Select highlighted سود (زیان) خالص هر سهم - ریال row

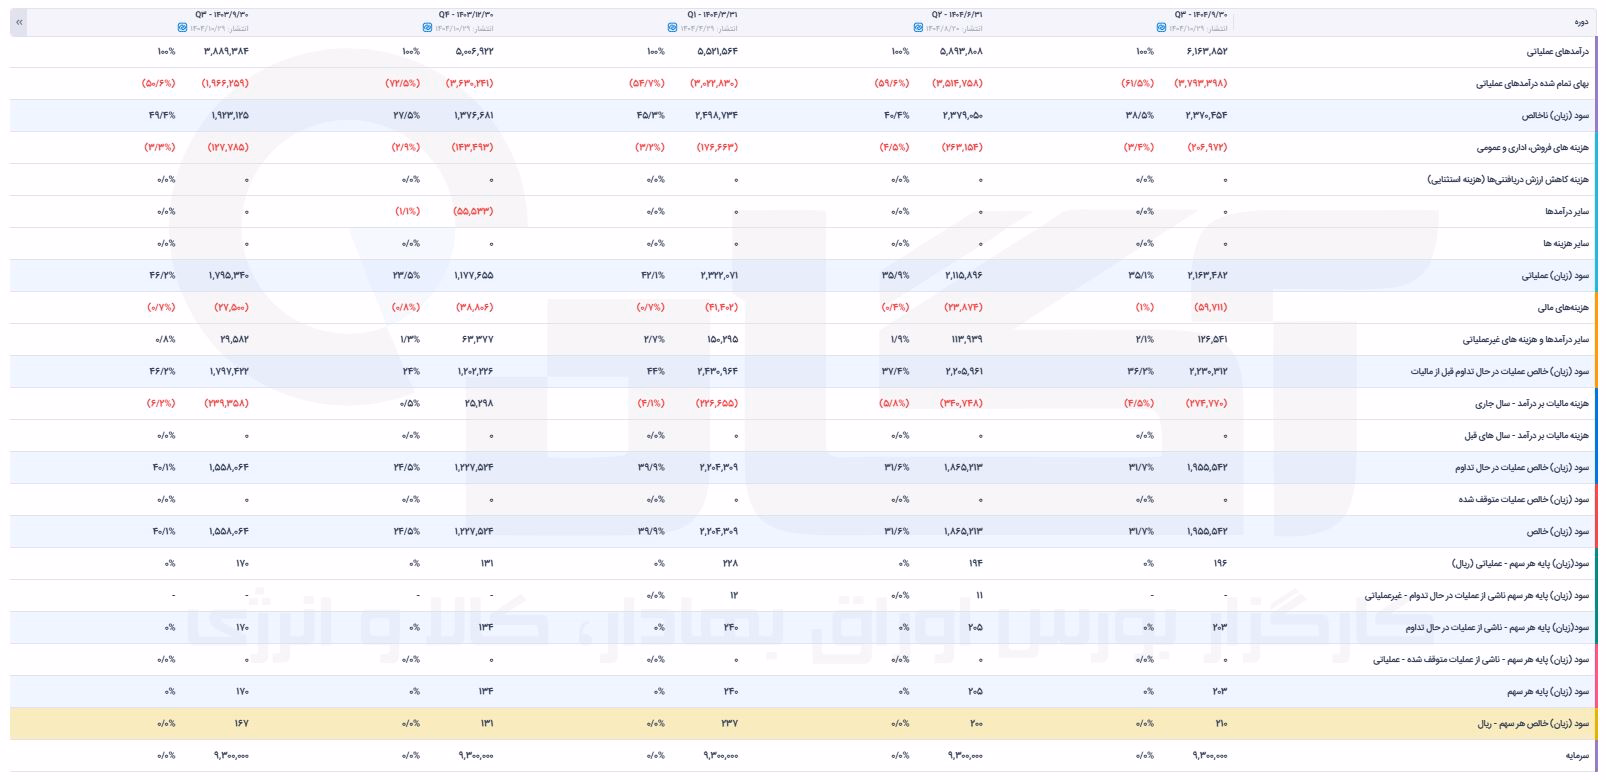click(x=803, y=723)
